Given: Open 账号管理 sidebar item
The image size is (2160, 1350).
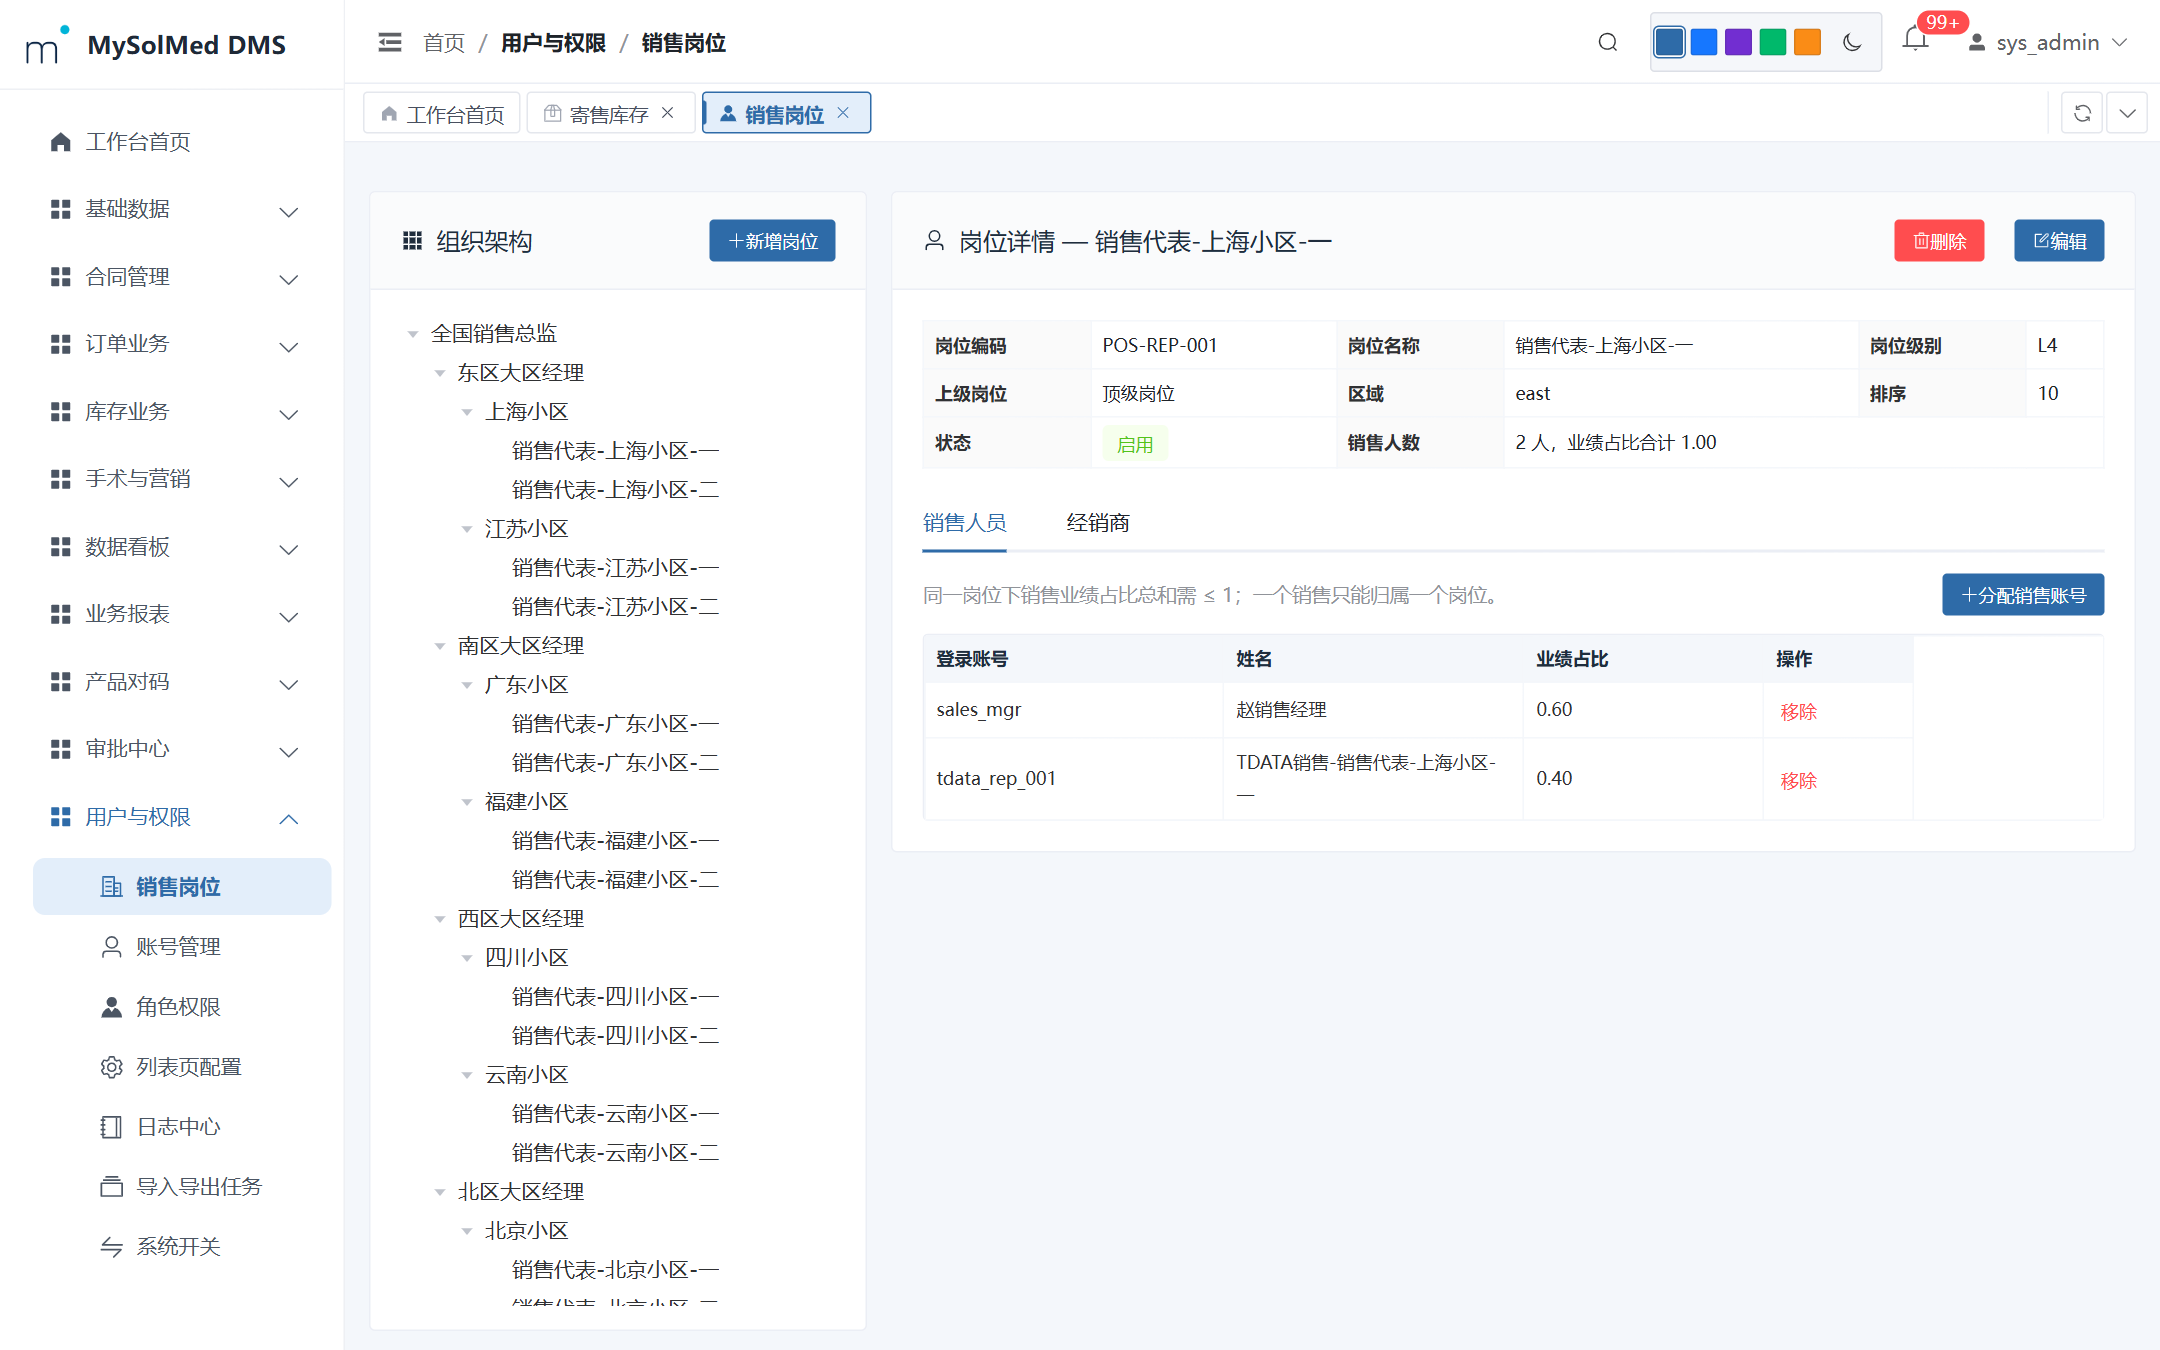Looking at the screenshot, I should pos(182,947).
